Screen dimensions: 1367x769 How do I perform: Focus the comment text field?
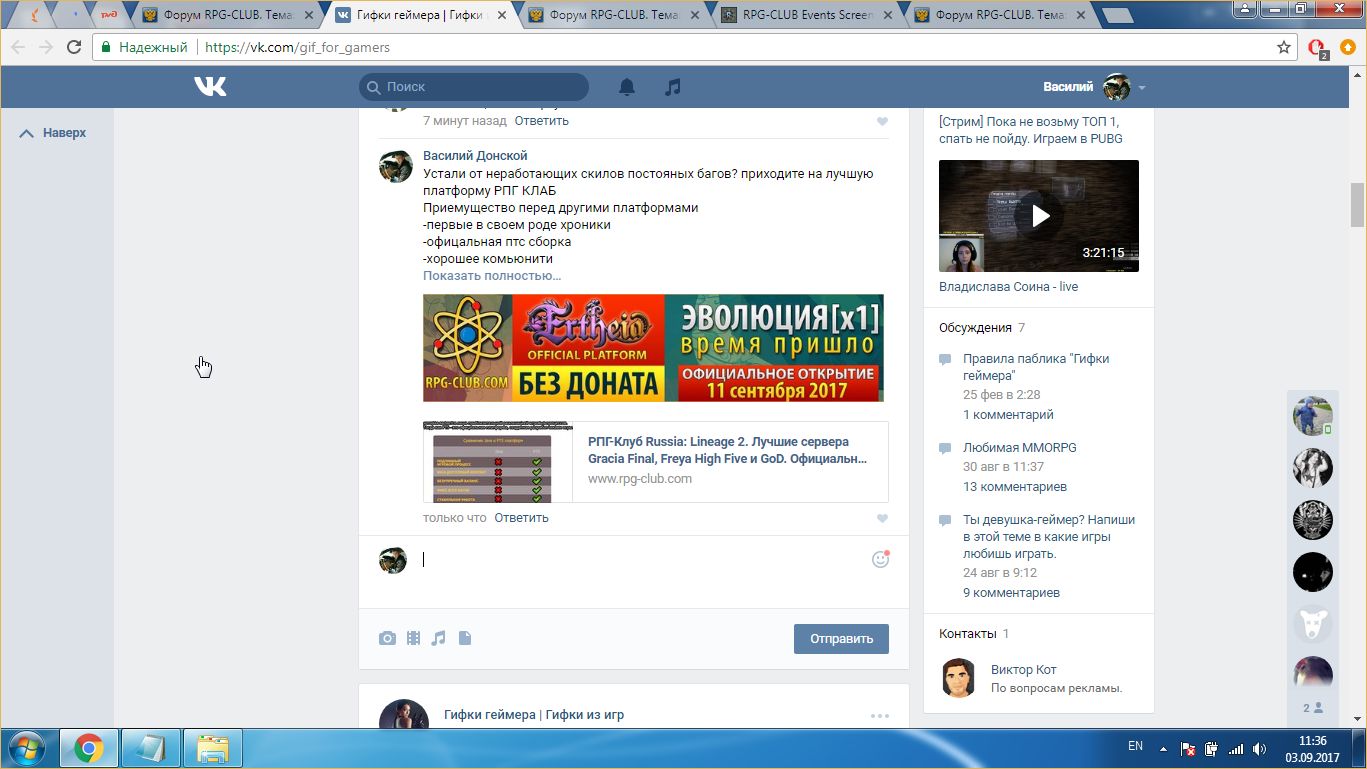coord(640,560)
